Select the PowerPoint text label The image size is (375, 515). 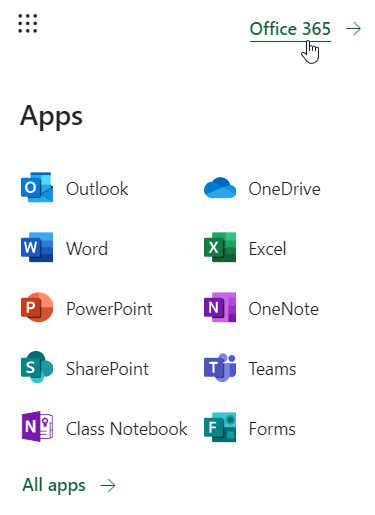pyautogui.click(x=109, y=309)
